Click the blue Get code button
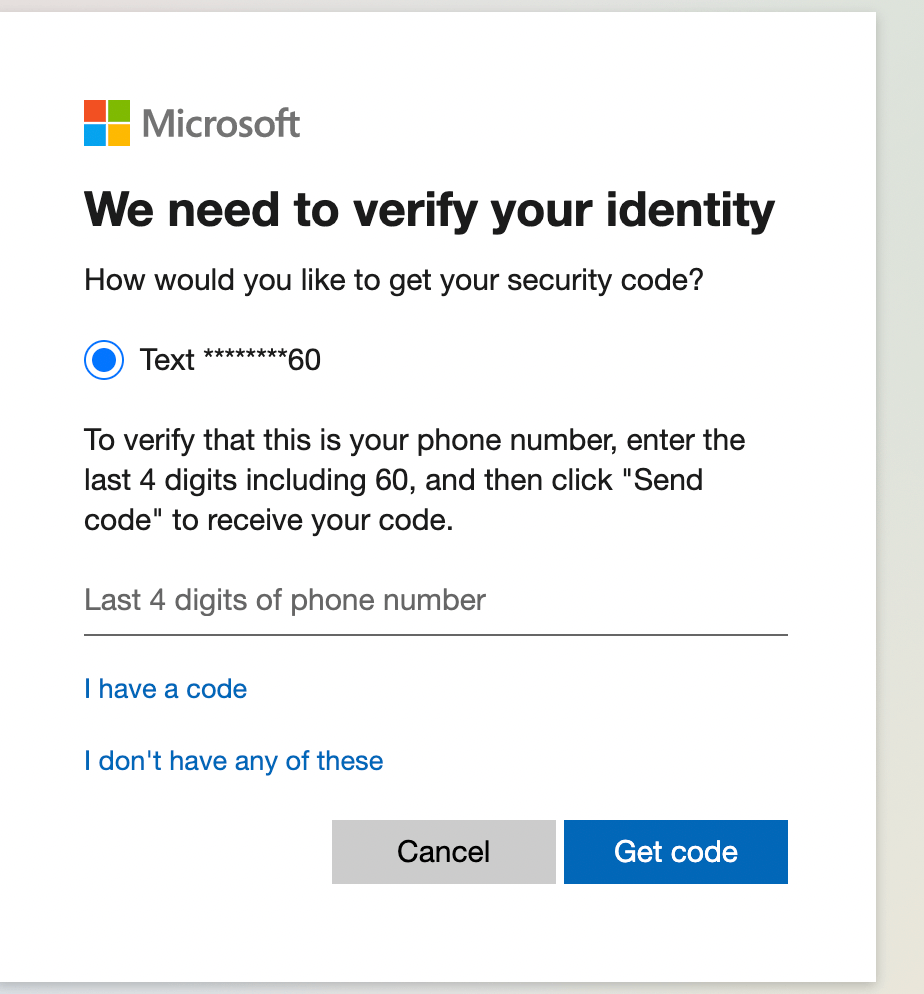Image resolution: width=924 pixels, height=994 pixels. [676, 851]
